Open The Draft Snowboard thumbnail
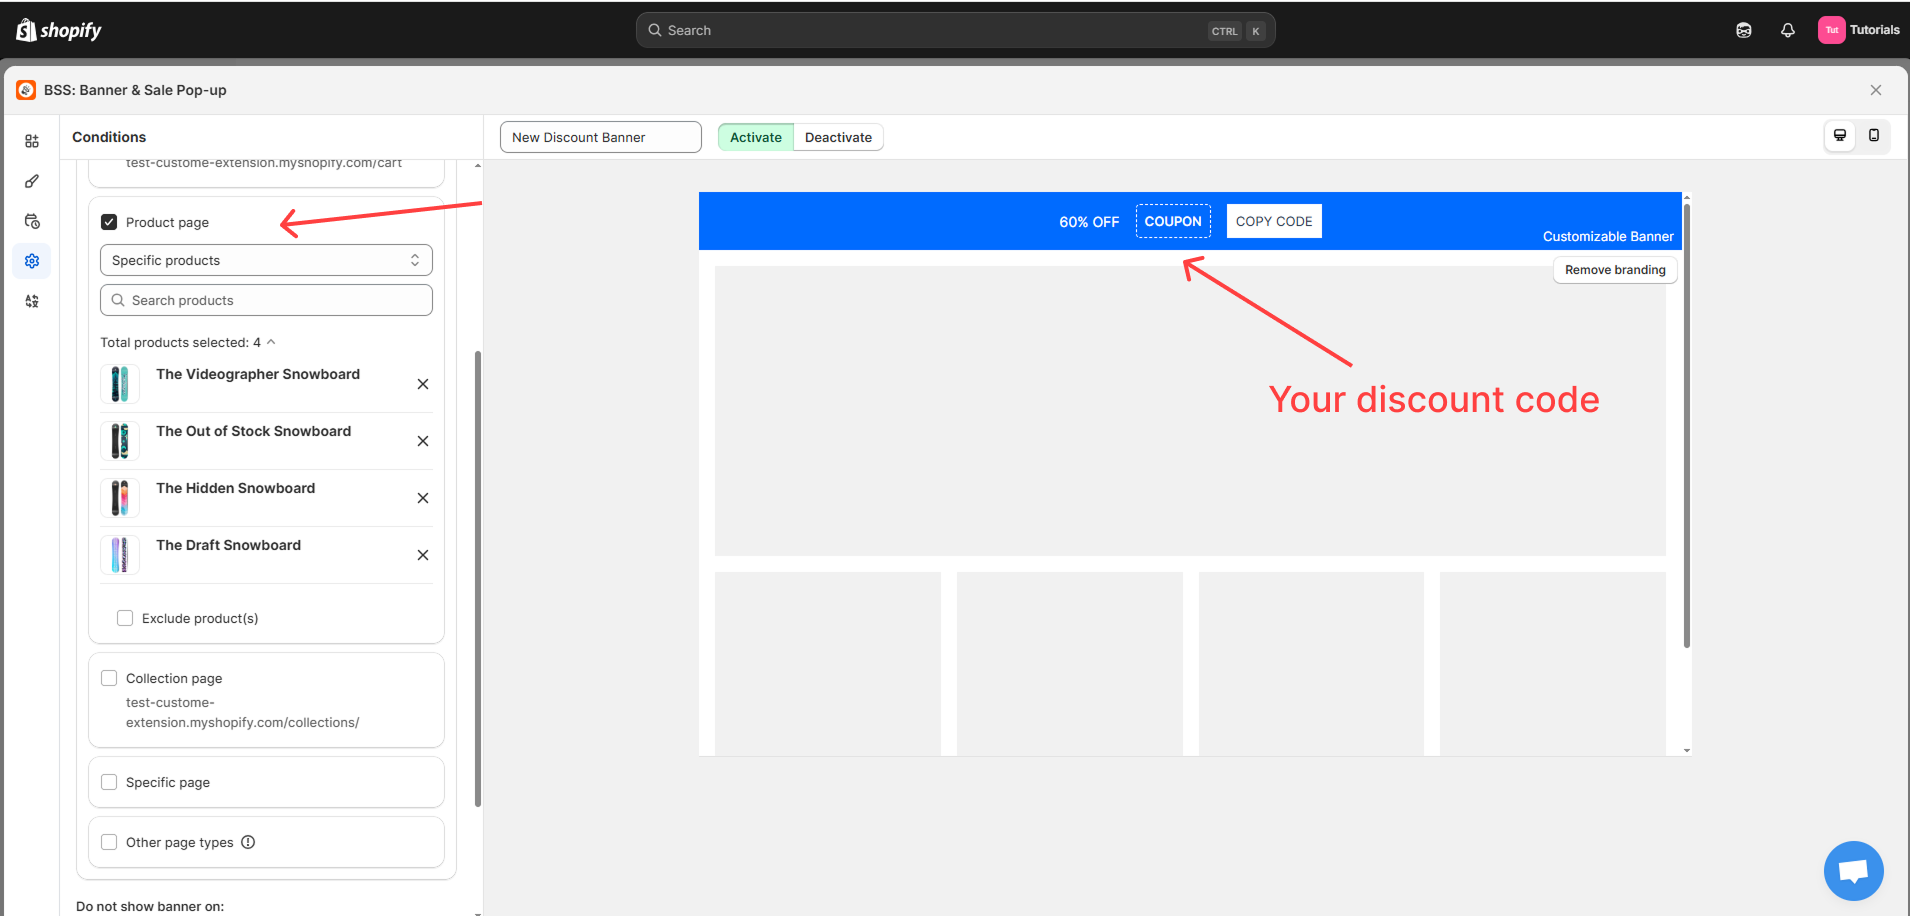Screen dimensions: 1910x916 pyautogui.click(x=120, y=555)
